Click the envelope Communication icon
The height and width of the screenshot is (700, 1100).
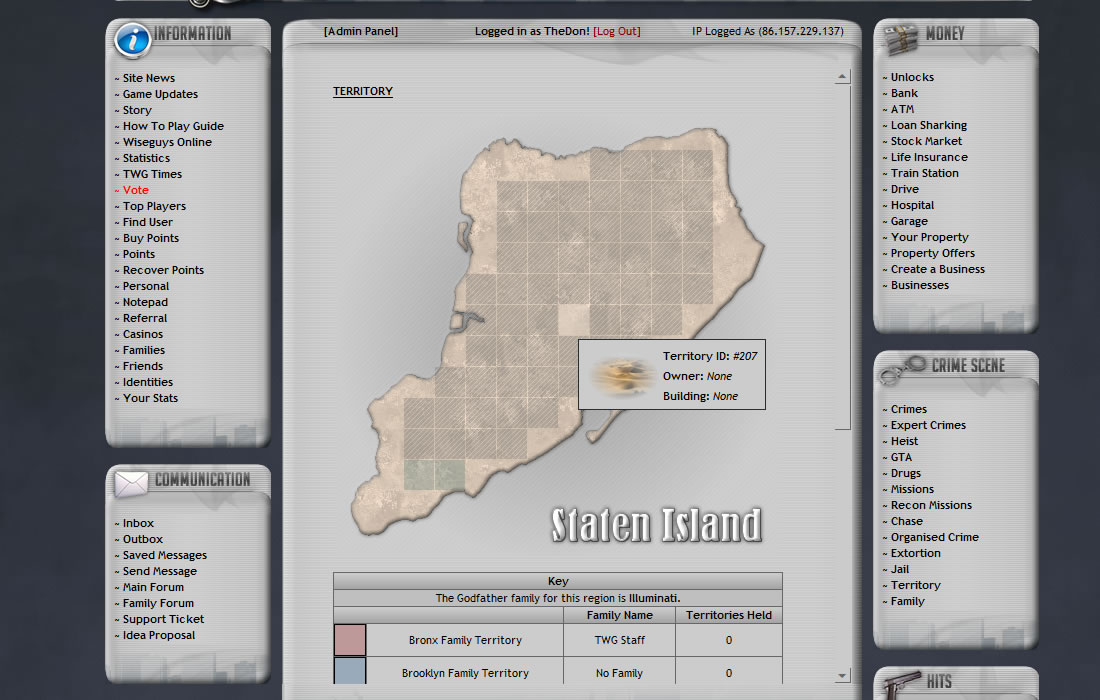click(131, 484)
